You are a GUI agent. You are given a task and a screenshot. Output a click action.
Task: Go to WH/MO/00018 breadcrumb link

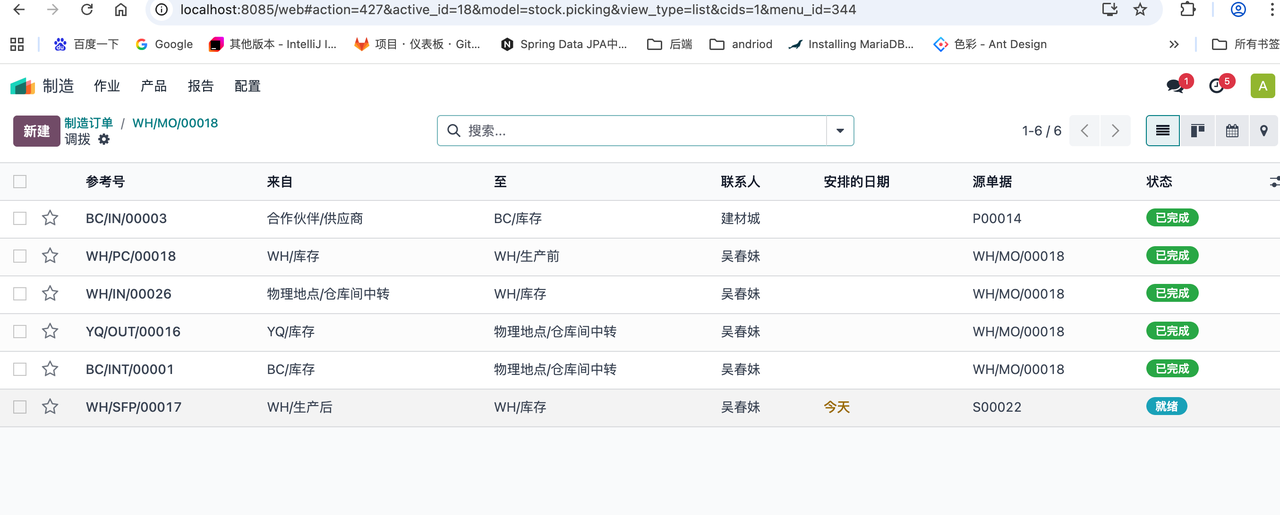(175, 123)
